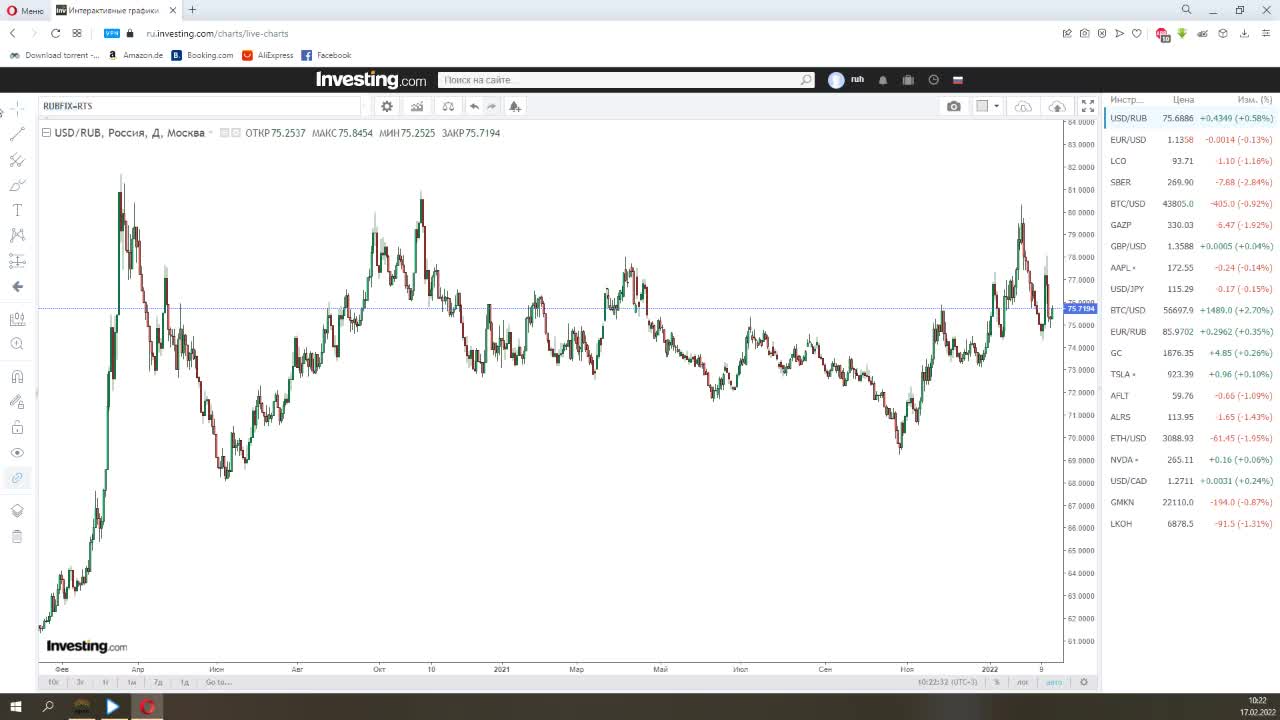Click the Go to... date button
Image resolution: width=1280 pixels, height=720 pixels.
pyautogui.click(x=218, y=682)
